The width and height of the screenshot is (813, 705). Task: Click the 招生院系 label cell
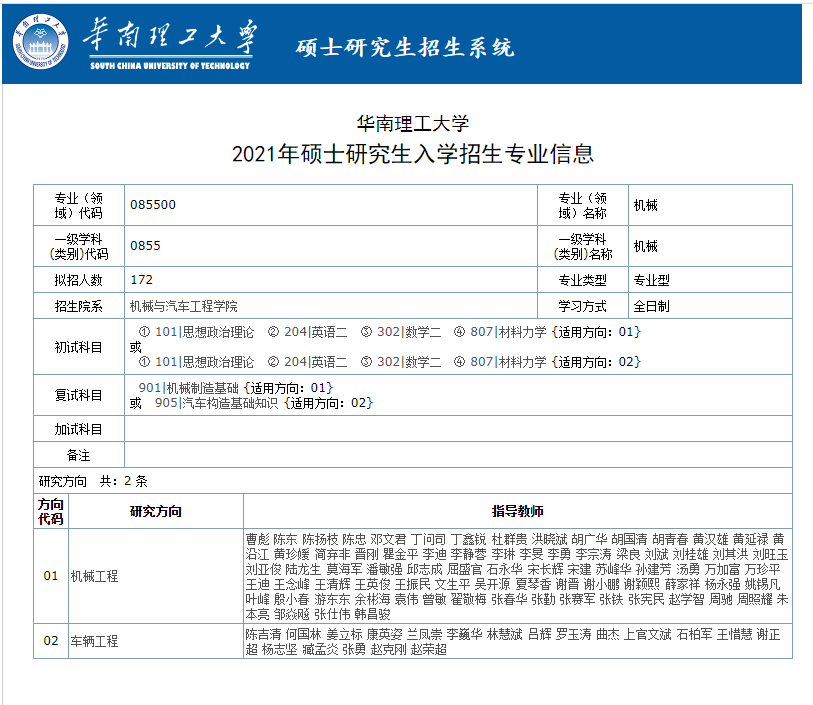point(79,306)
